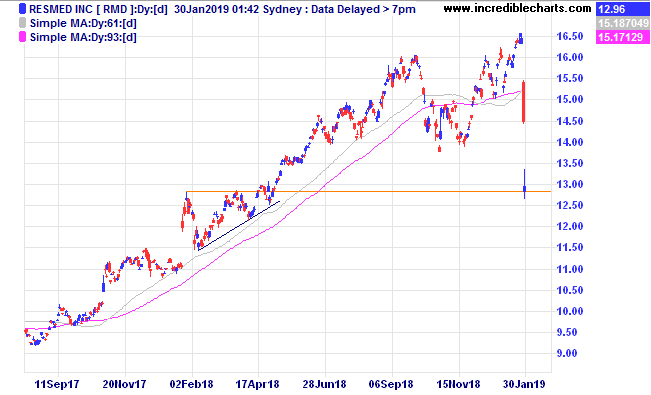Click the 20Nov17 date axis label

[124, 384]
